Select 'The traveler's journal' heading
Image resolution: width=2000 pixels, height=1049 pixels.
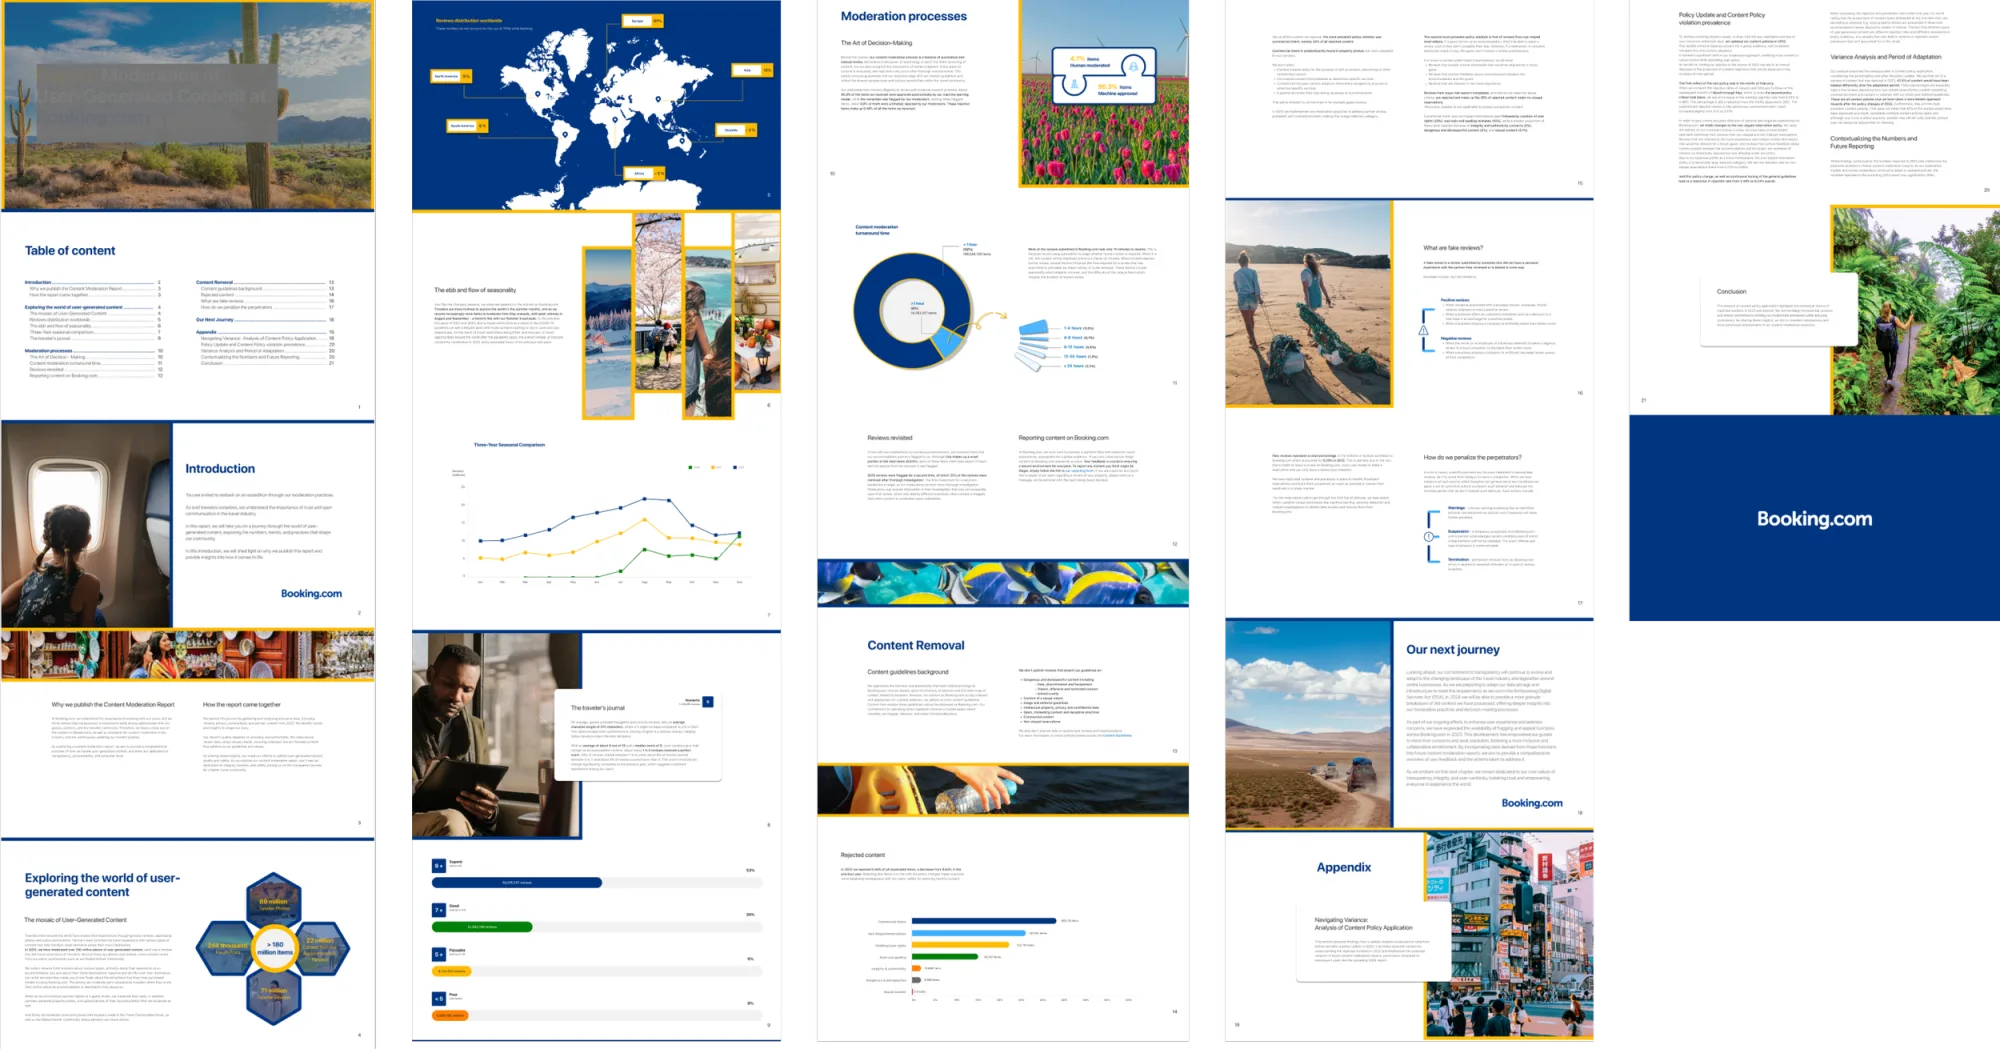pos(597,708)
